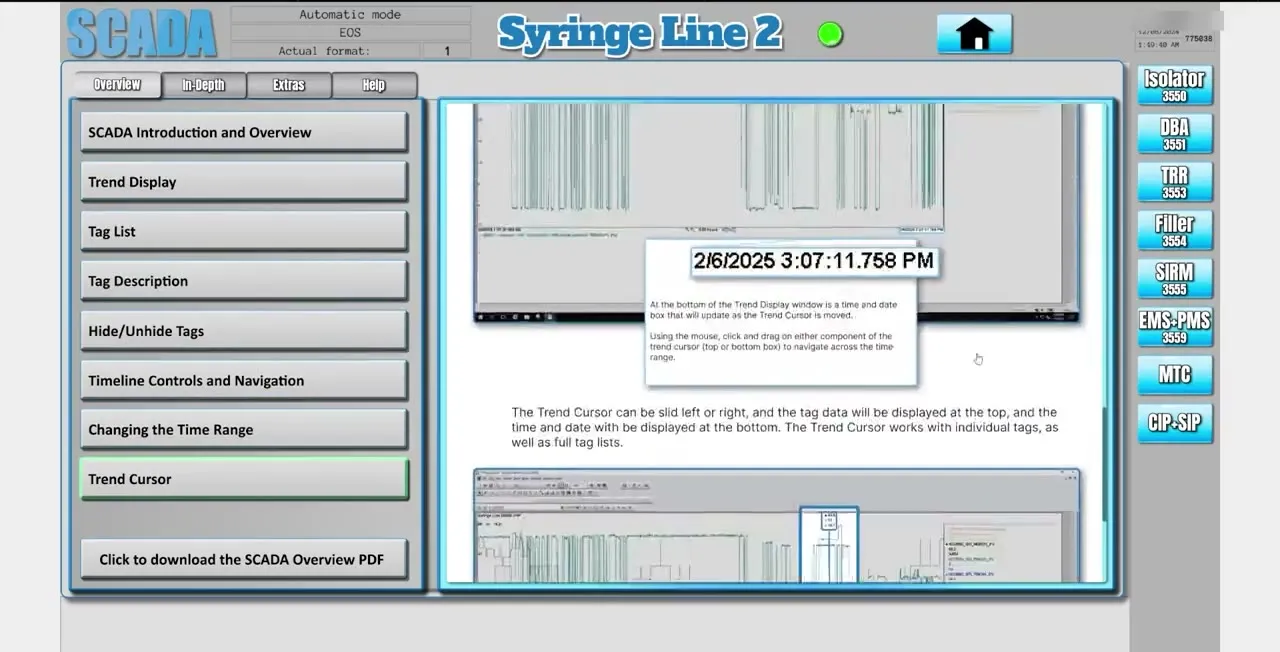This screenshot has width=1280, height=652.
Task: Open SCADA Introduction and Overview topic
Action: [x=244, y=132]
